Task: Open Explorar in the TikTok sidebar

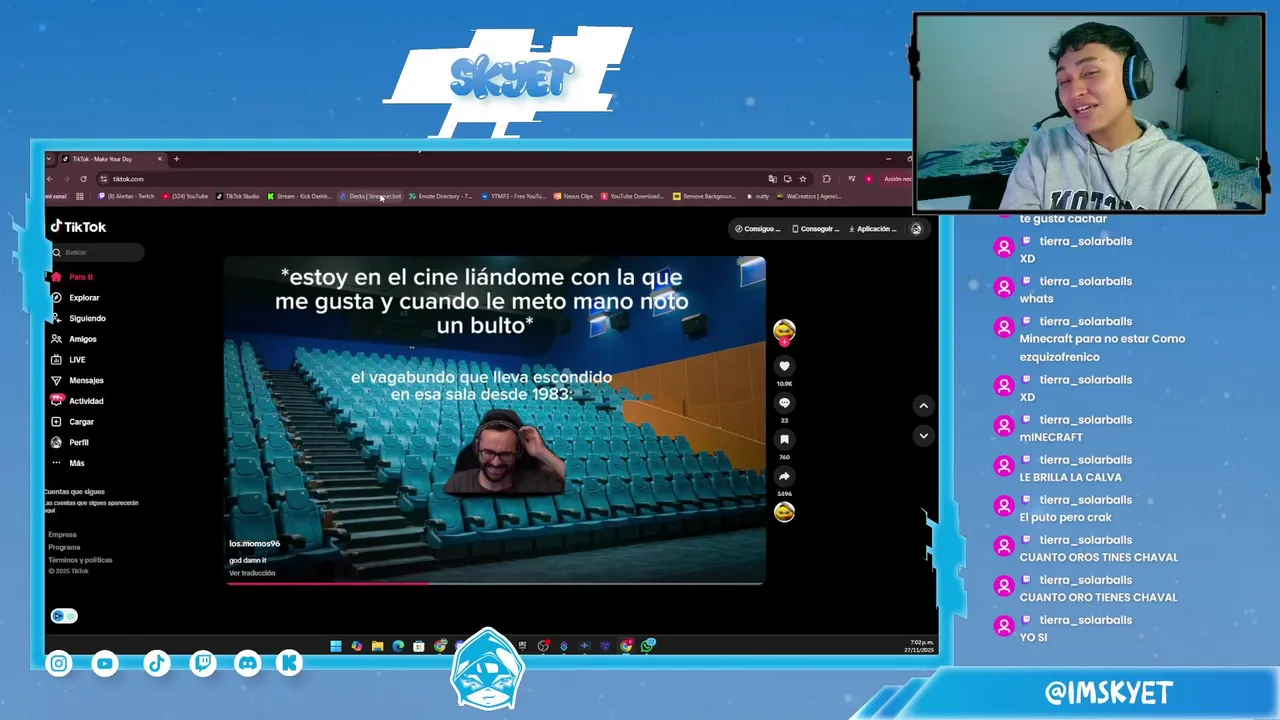Action: [76, 298]
